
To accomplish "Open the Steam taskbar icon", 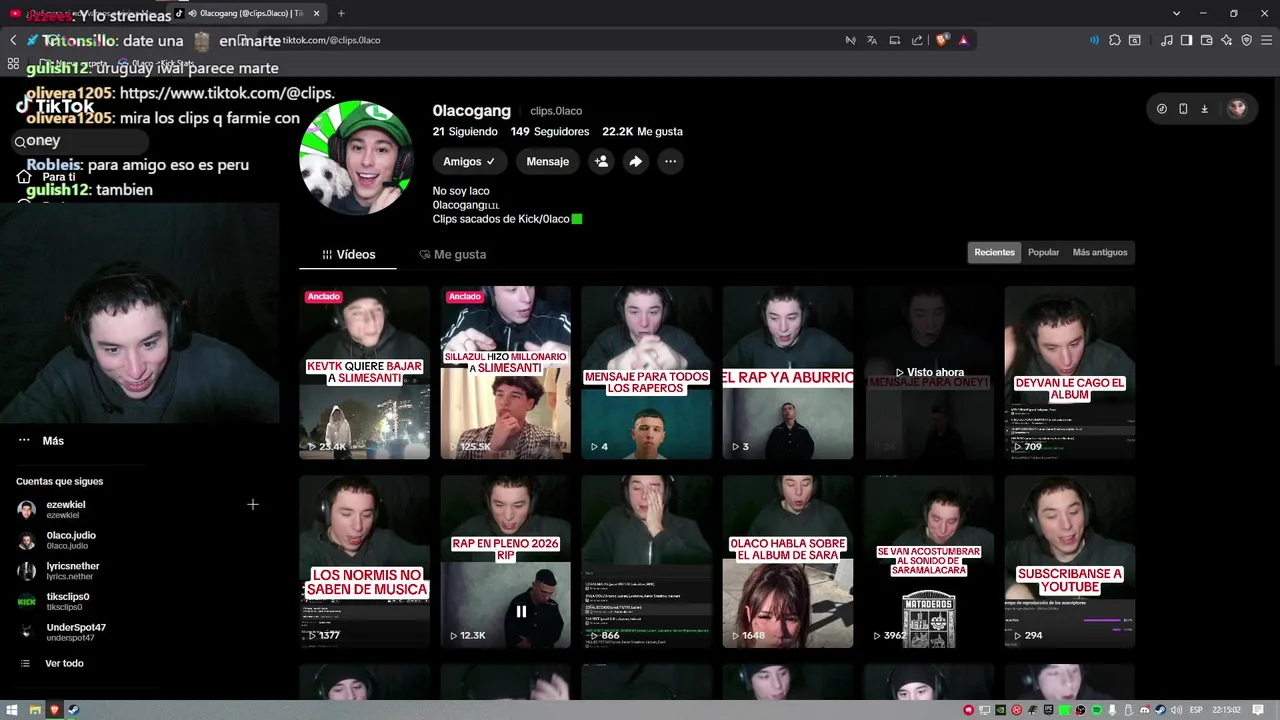I will click(x=73, y=710).
